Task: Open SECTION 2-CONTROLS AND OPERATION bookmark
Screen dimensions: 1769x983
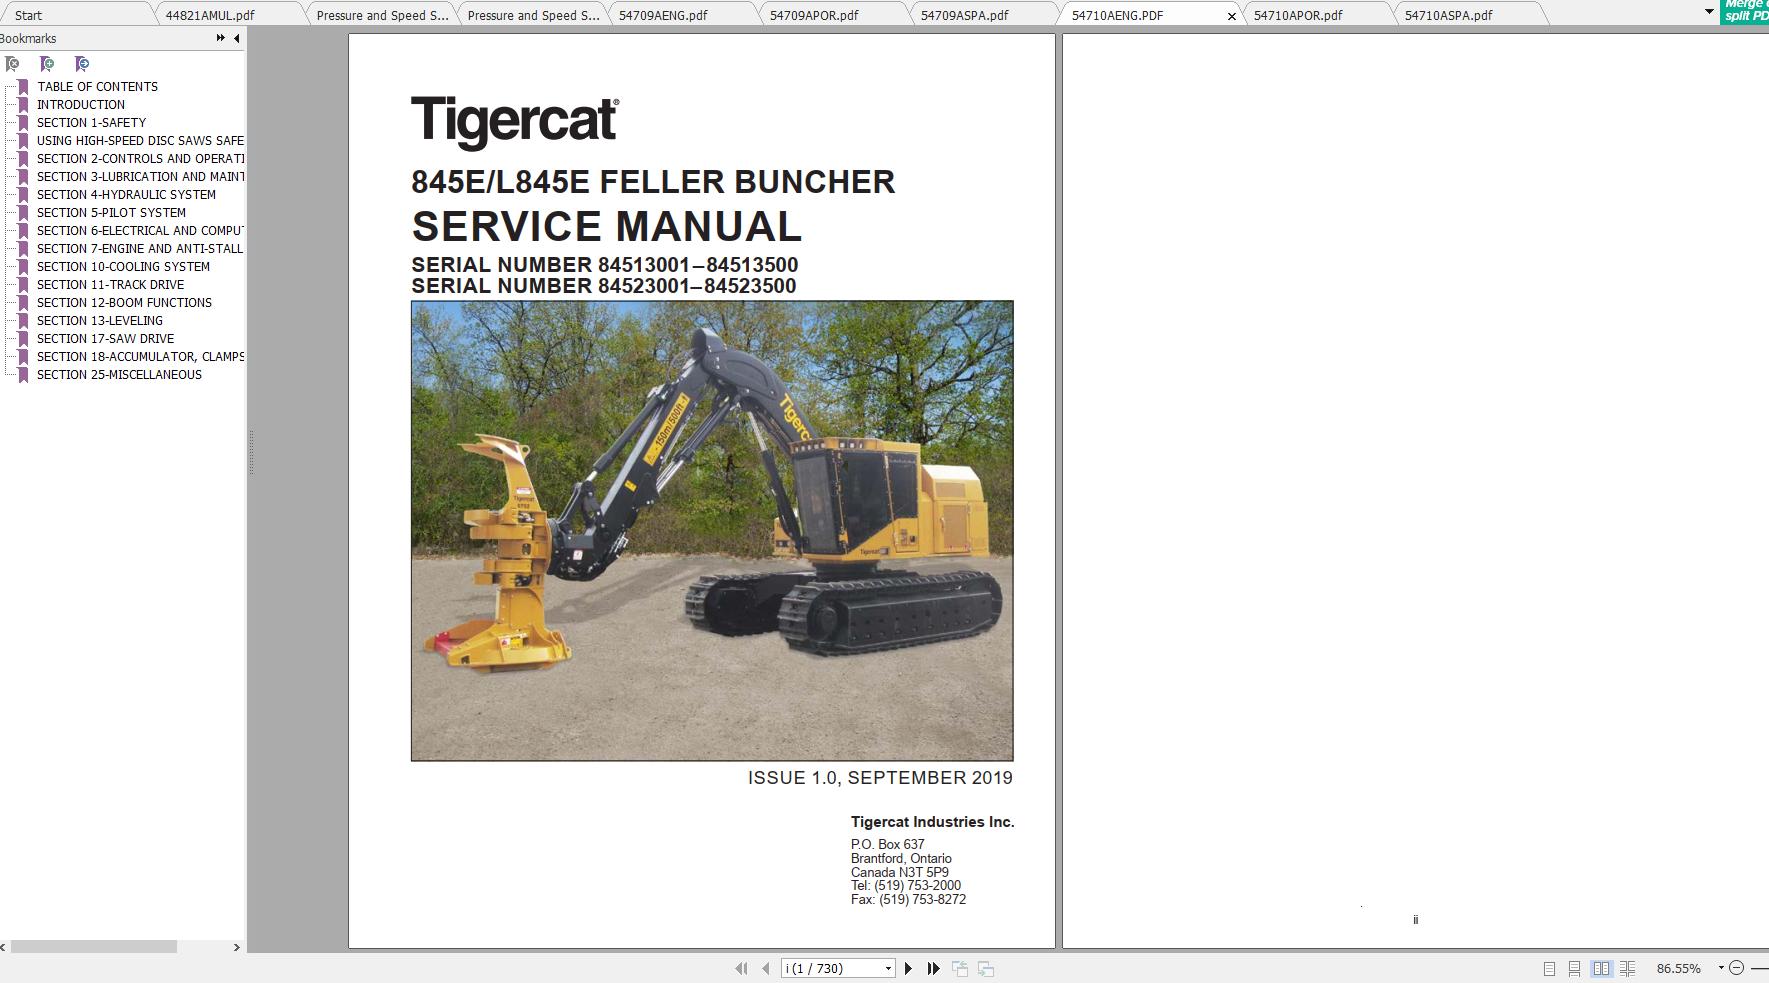Action: [140, 159]
